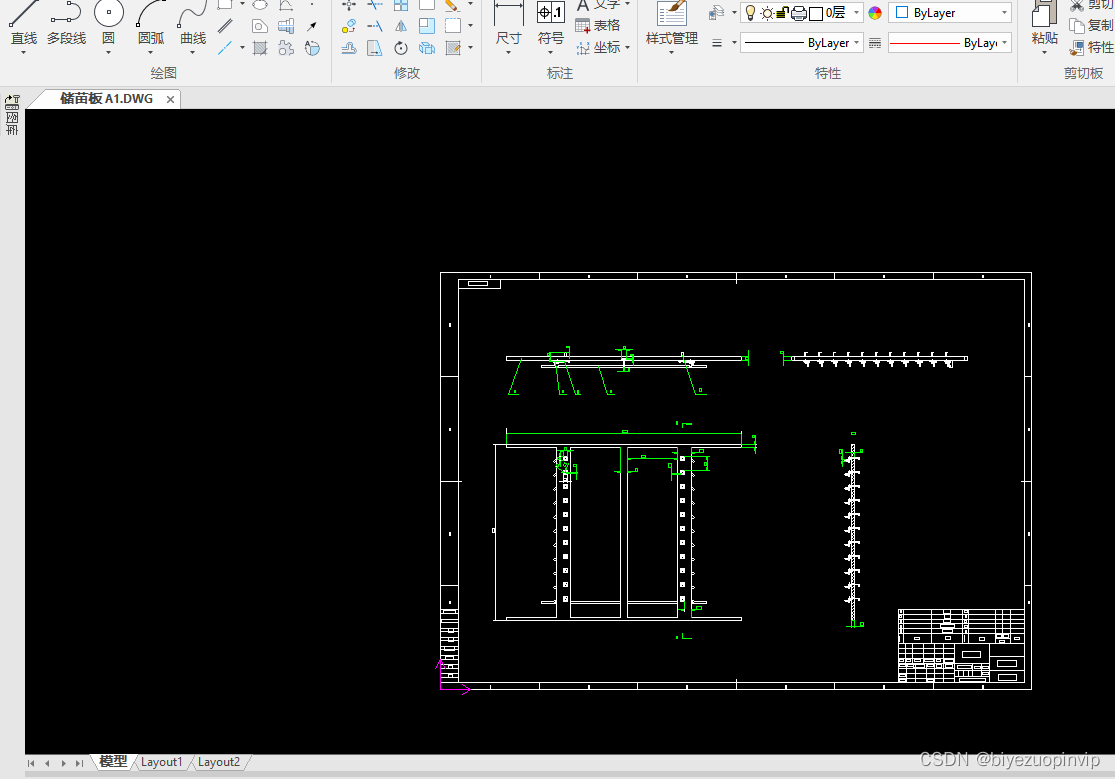
Task: Select the 圆弧 (Arc) tool
Action: click(150, 23)
